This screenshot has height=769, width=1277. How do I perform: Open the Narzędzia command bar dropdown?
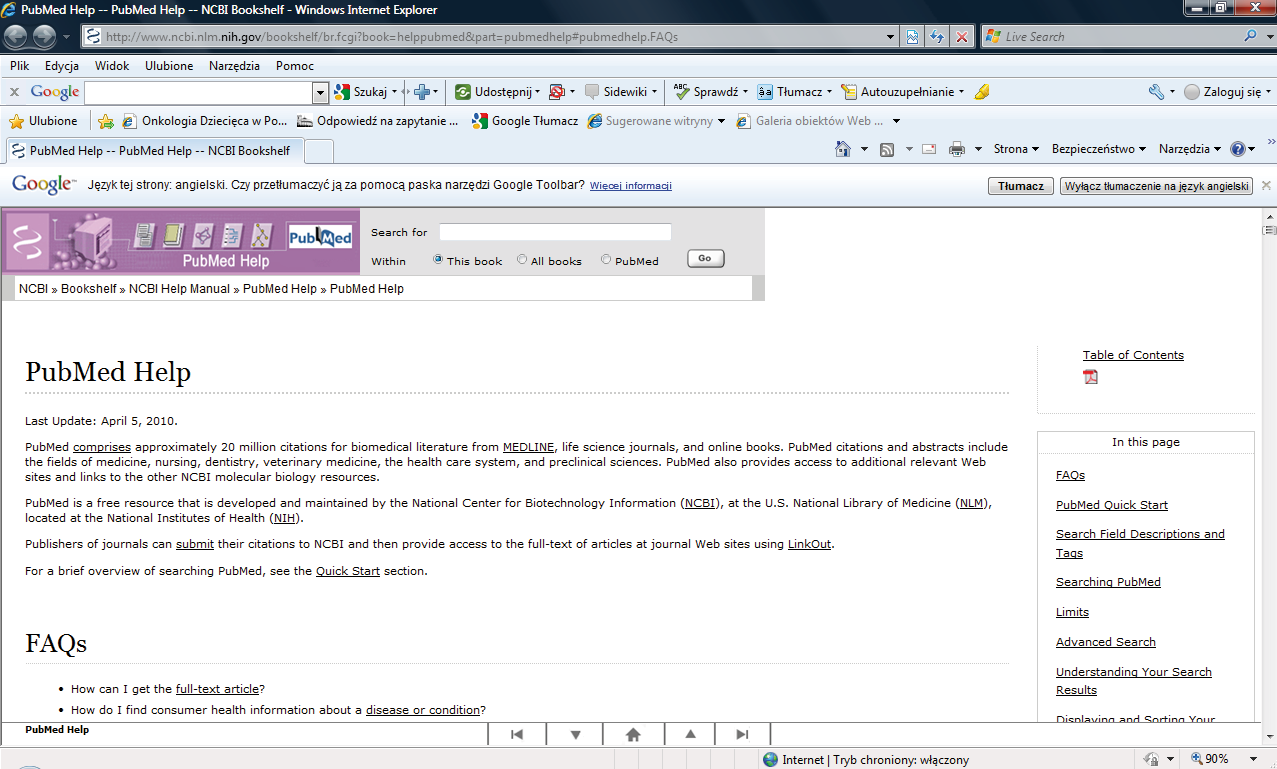click(x=1190, y=149)
